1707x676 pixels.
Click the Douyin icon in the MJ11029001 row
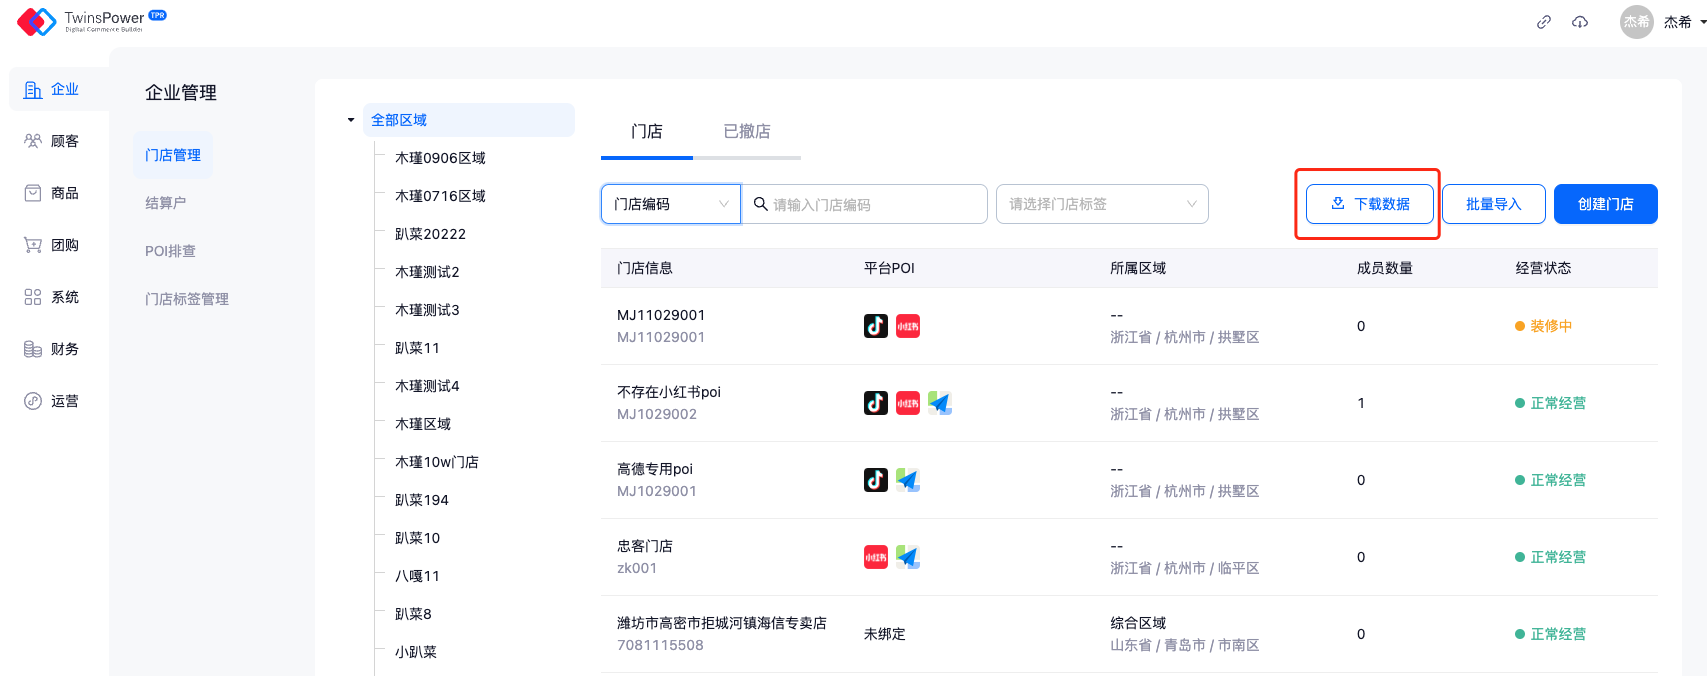pyautogui.click(x=876, y=326)
